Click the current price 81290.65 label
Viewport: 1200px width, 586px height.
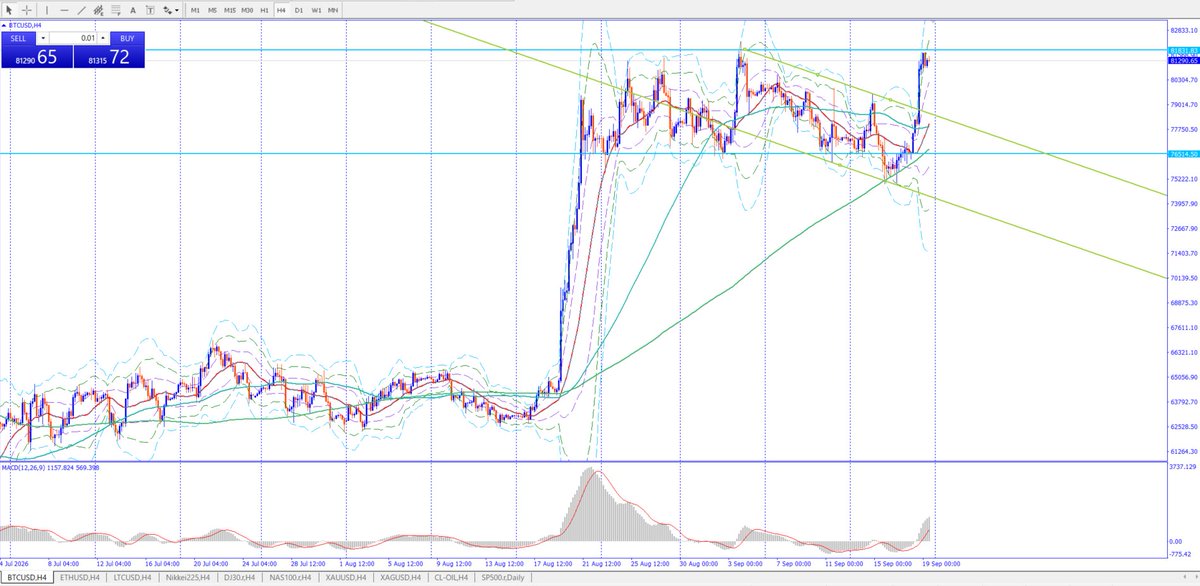tap(1183, 61)
